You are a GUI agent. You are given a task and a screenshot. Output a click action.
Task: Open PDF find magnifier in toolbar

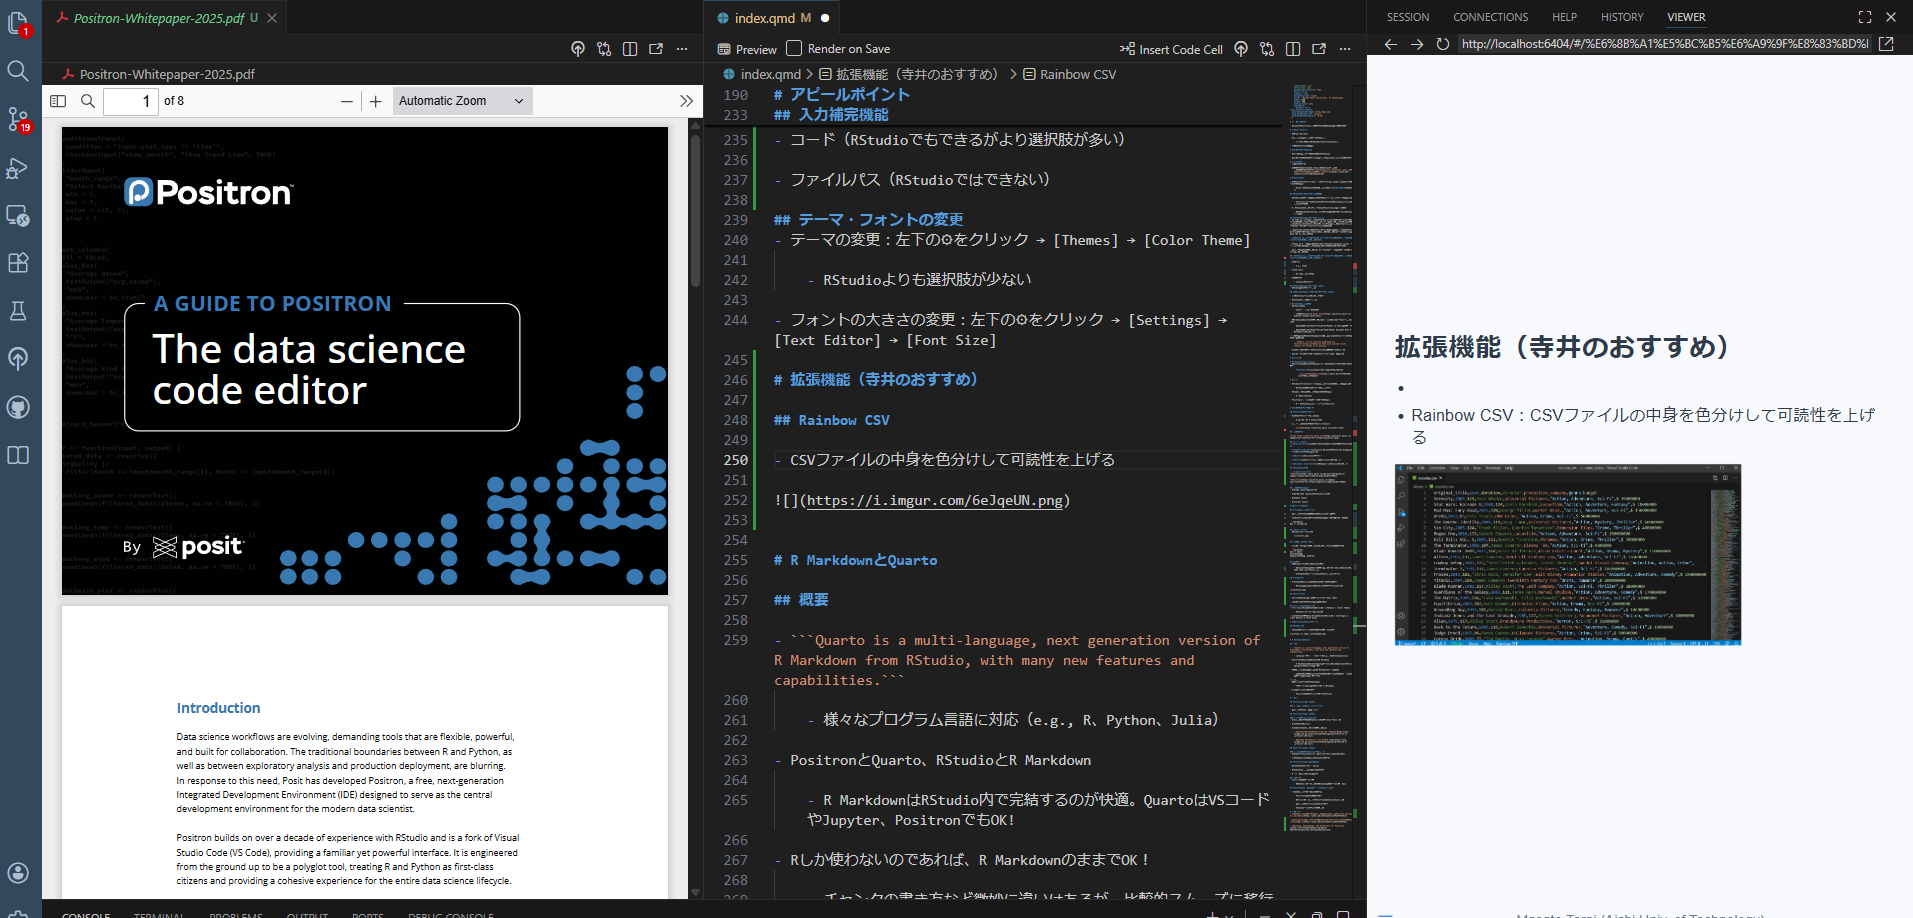tap(88, 101)
